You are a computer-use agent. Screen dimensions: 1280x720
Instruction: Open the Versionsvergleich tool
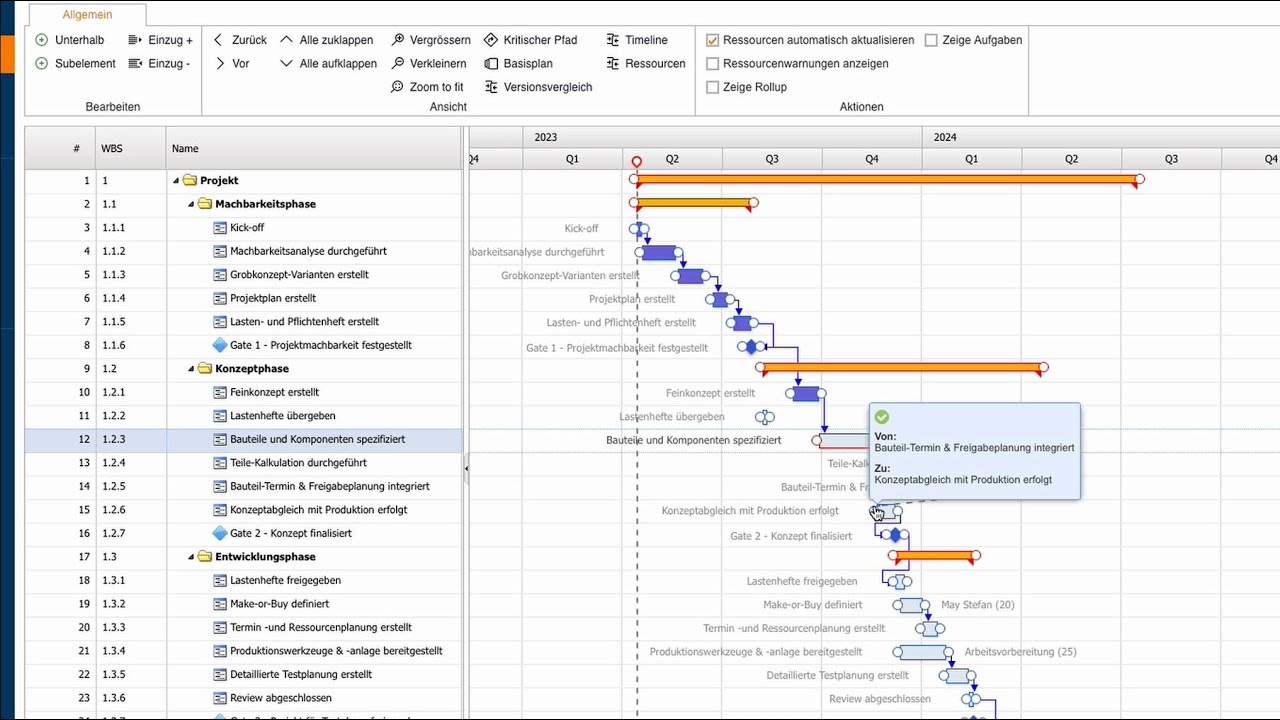coord(537,87)
